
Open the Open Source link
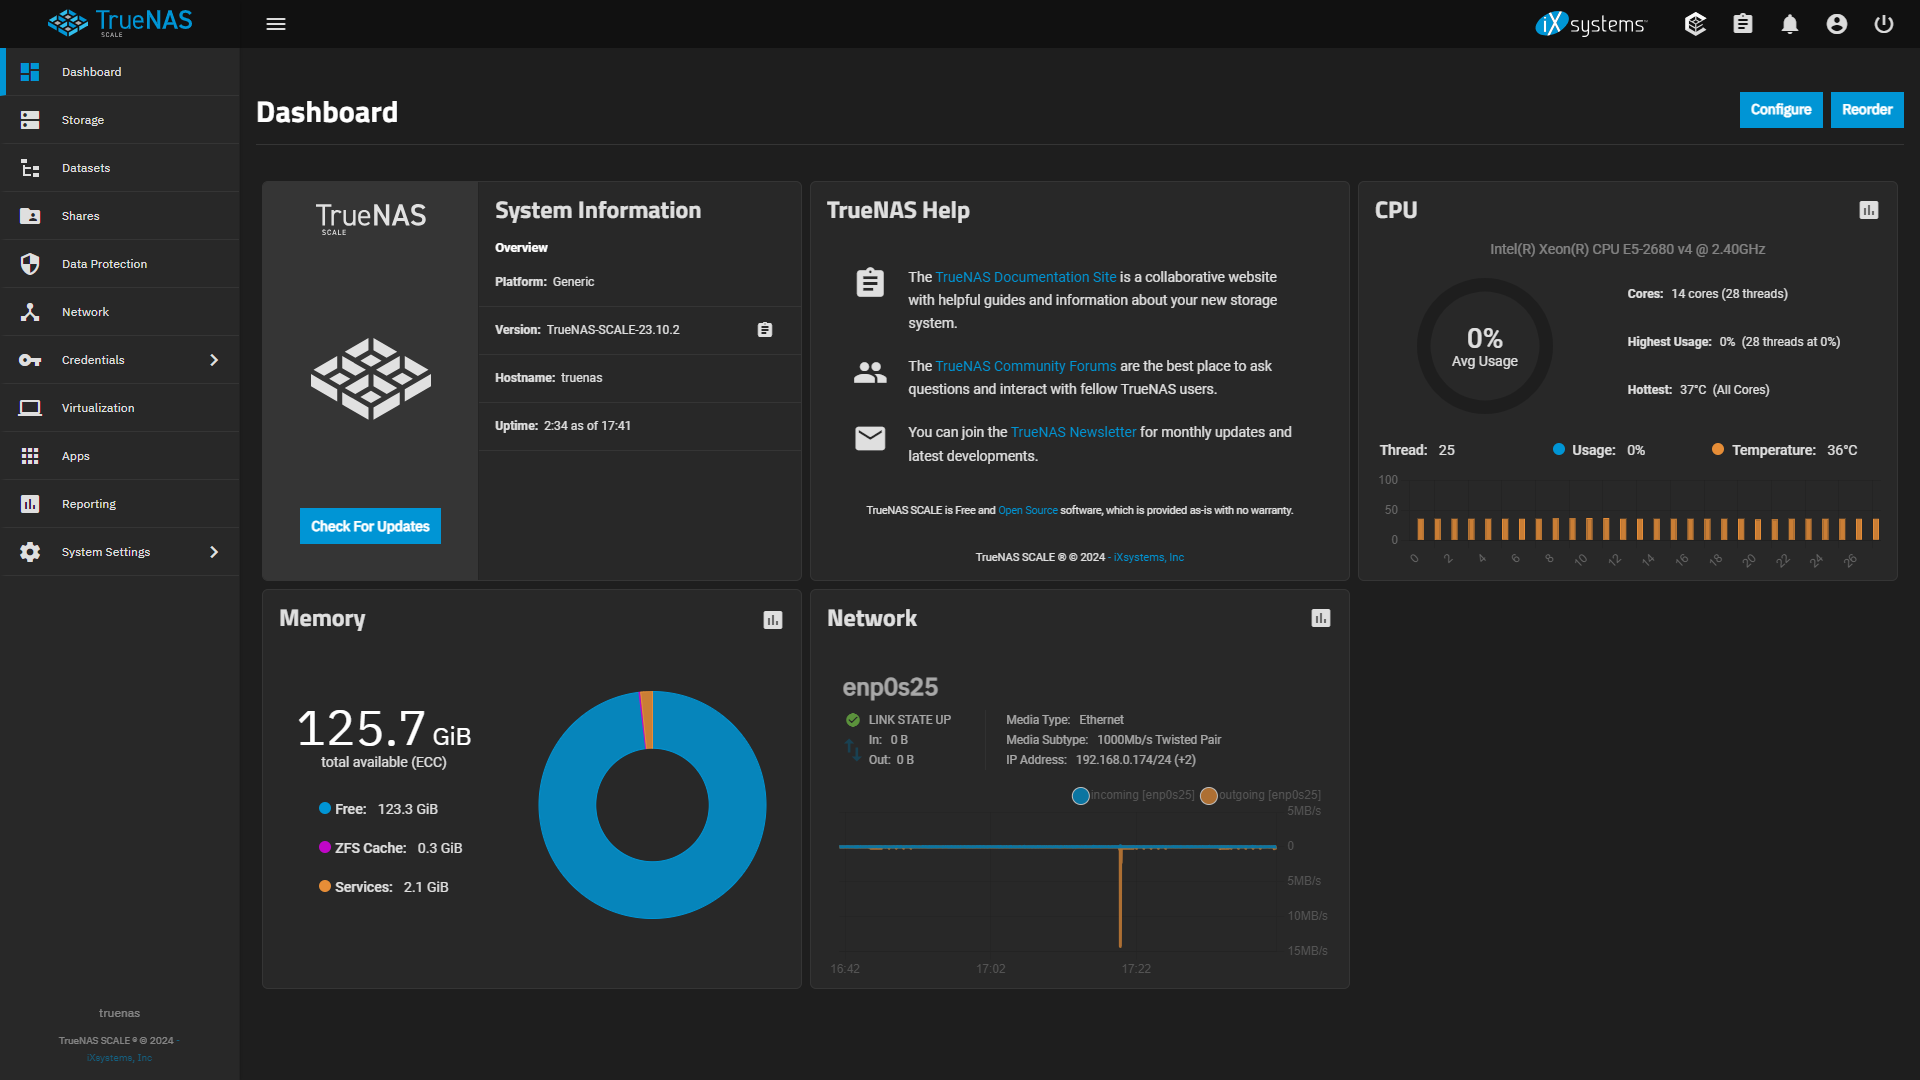(1028, 510)
